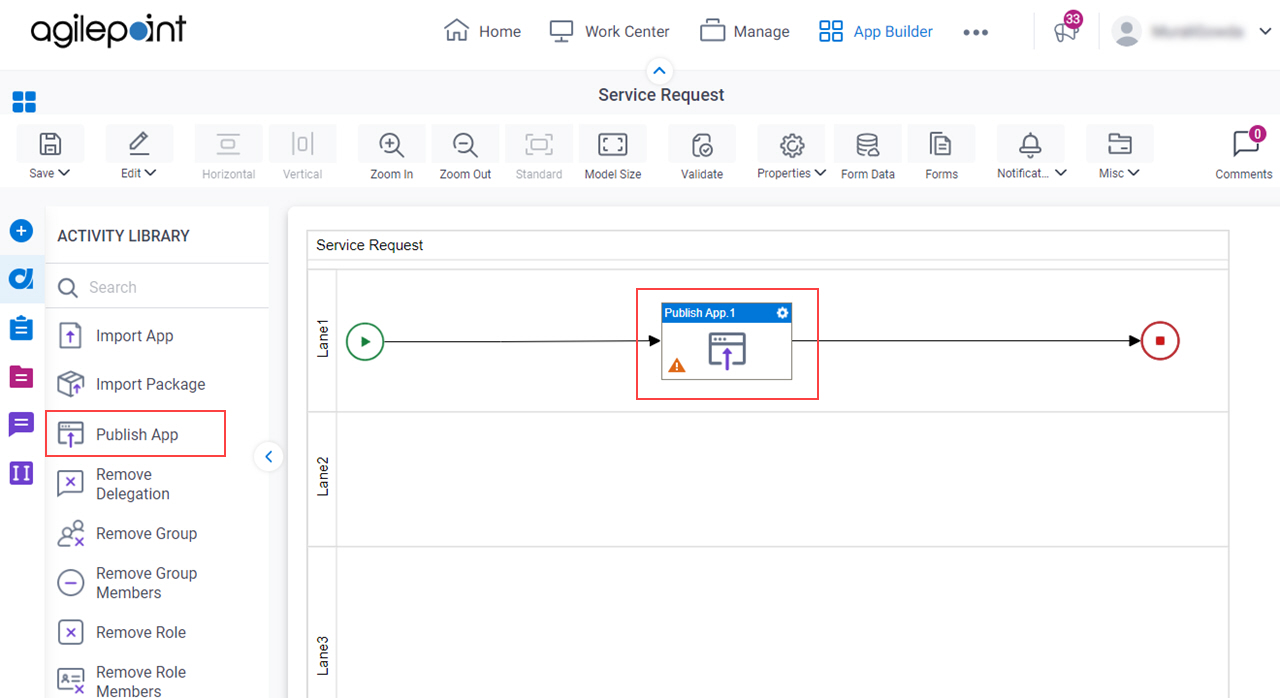Image resolution: width=1280 pixels, height=698 pixels.
Task: Click the Service Request process title bar
Action: (x=768, y=245)
